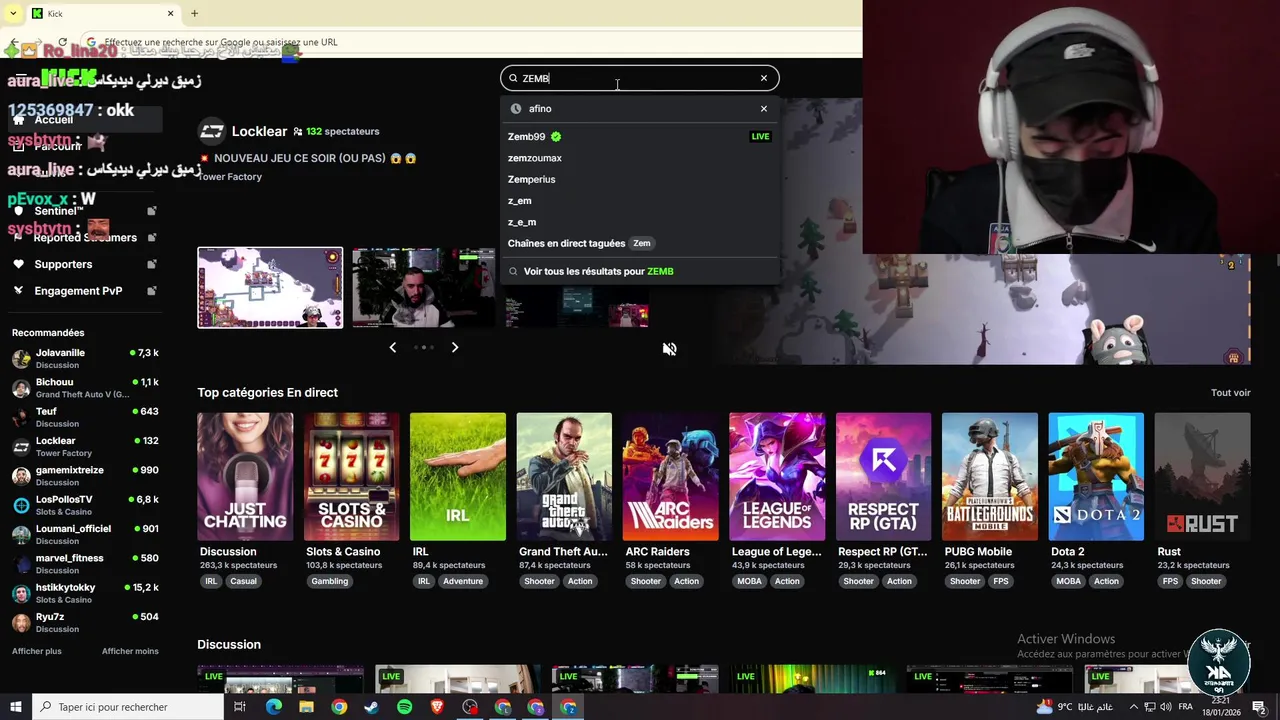
Task: Click the Casual tag under Discussion
Action: [243, 581]
